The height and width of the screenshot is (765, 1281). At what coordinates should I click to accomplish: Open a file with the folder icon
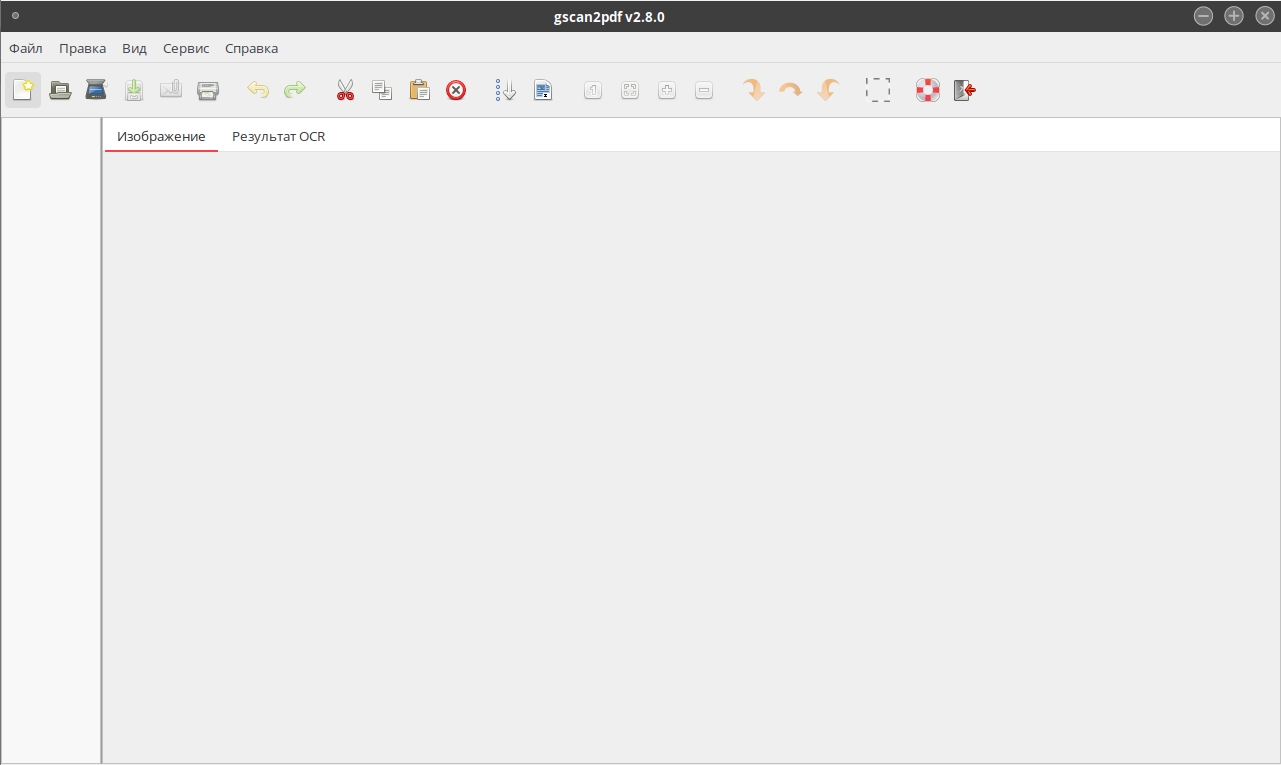pyautogui.click(x=60, y=90)
